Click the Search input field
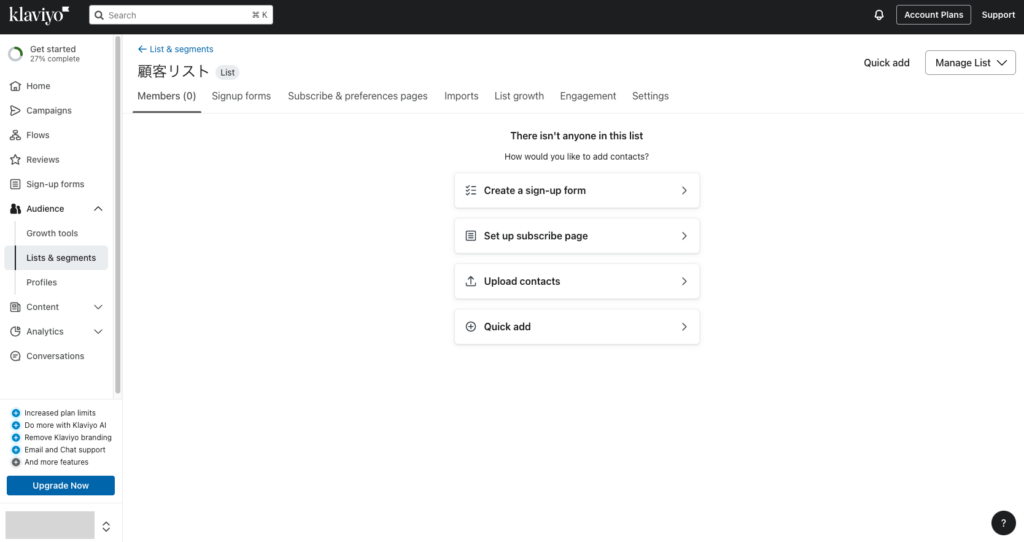The width and height of the screenshot is (1024, 542). pos(181,15)
